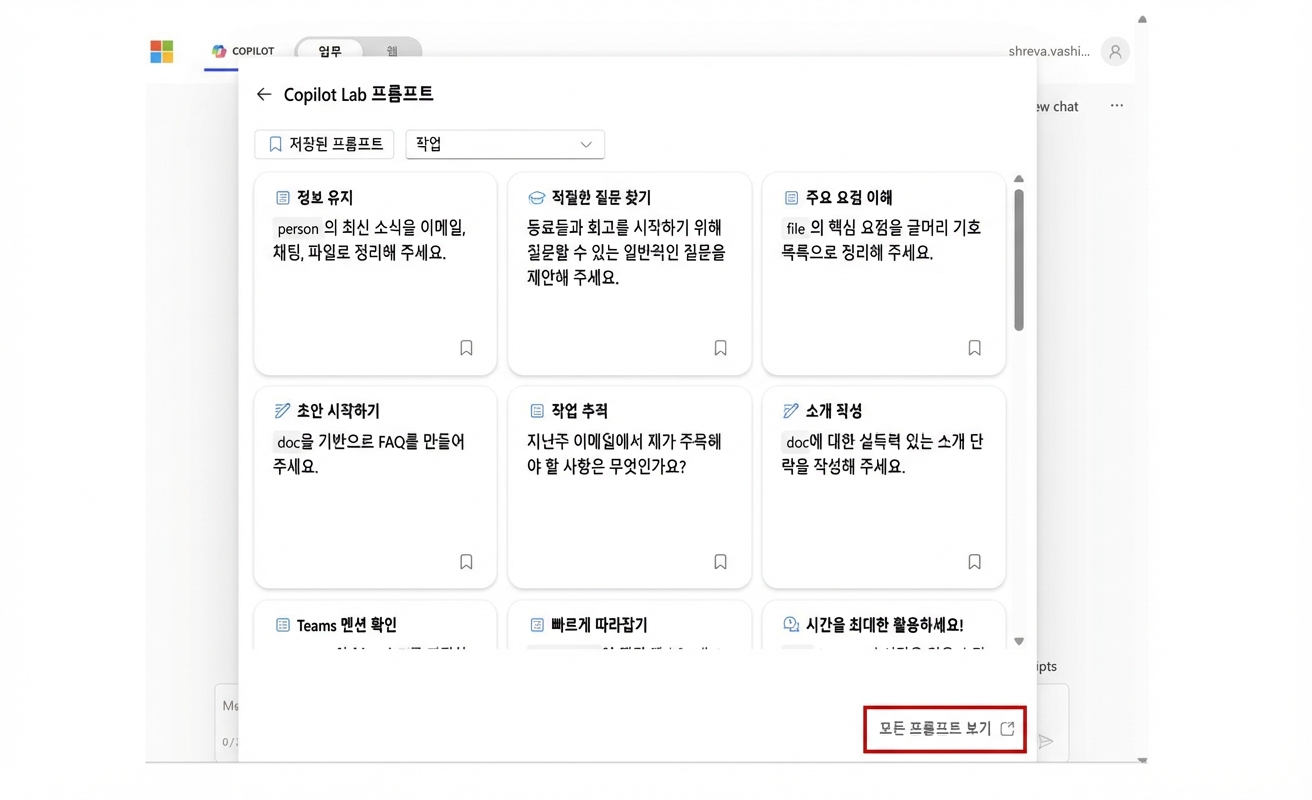Bookmark the 소개 작성 prompt card
This screenshot has height=800, width=1312.
(974, 562)
